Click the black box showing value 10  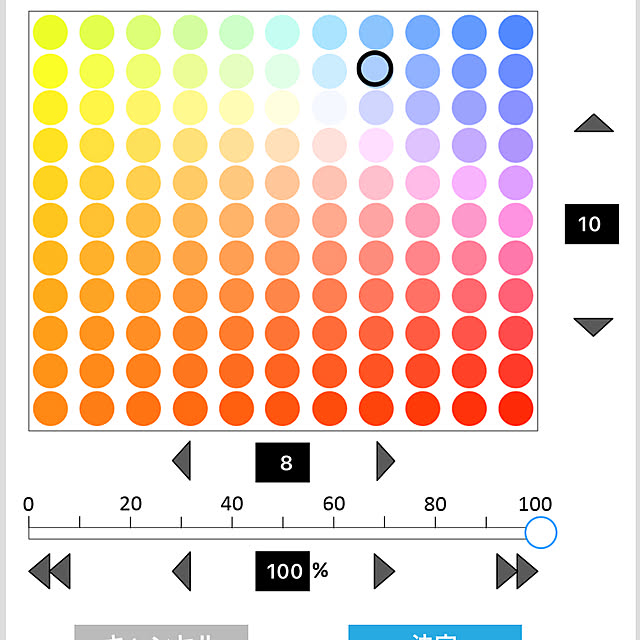pos(592,224)
